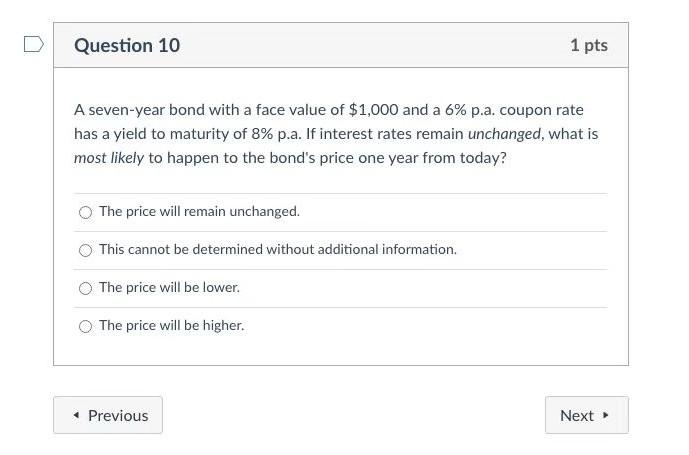Go back using the Previous button
The width and height of the screenshot is (689, 455).
click(x=108, y=415)
